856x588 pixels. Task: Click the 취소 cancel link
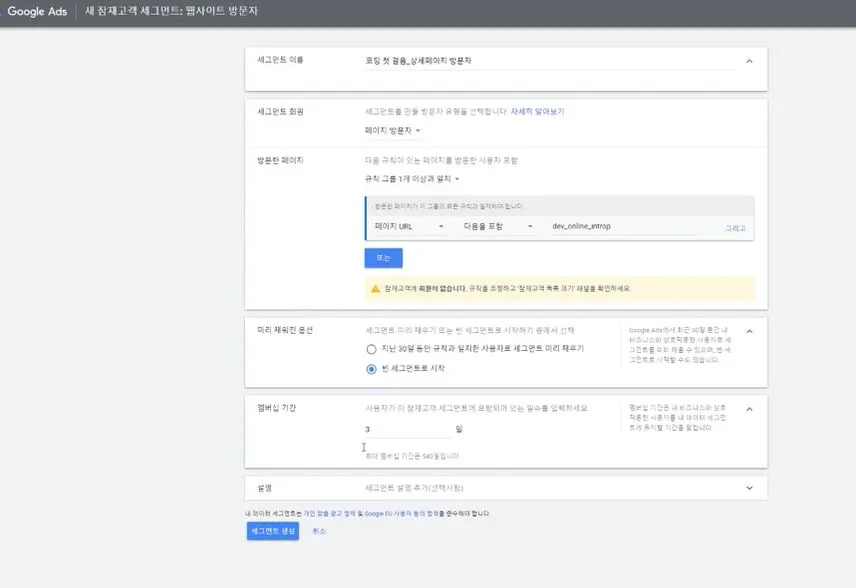pyautogui.click(x=318, y=533)
